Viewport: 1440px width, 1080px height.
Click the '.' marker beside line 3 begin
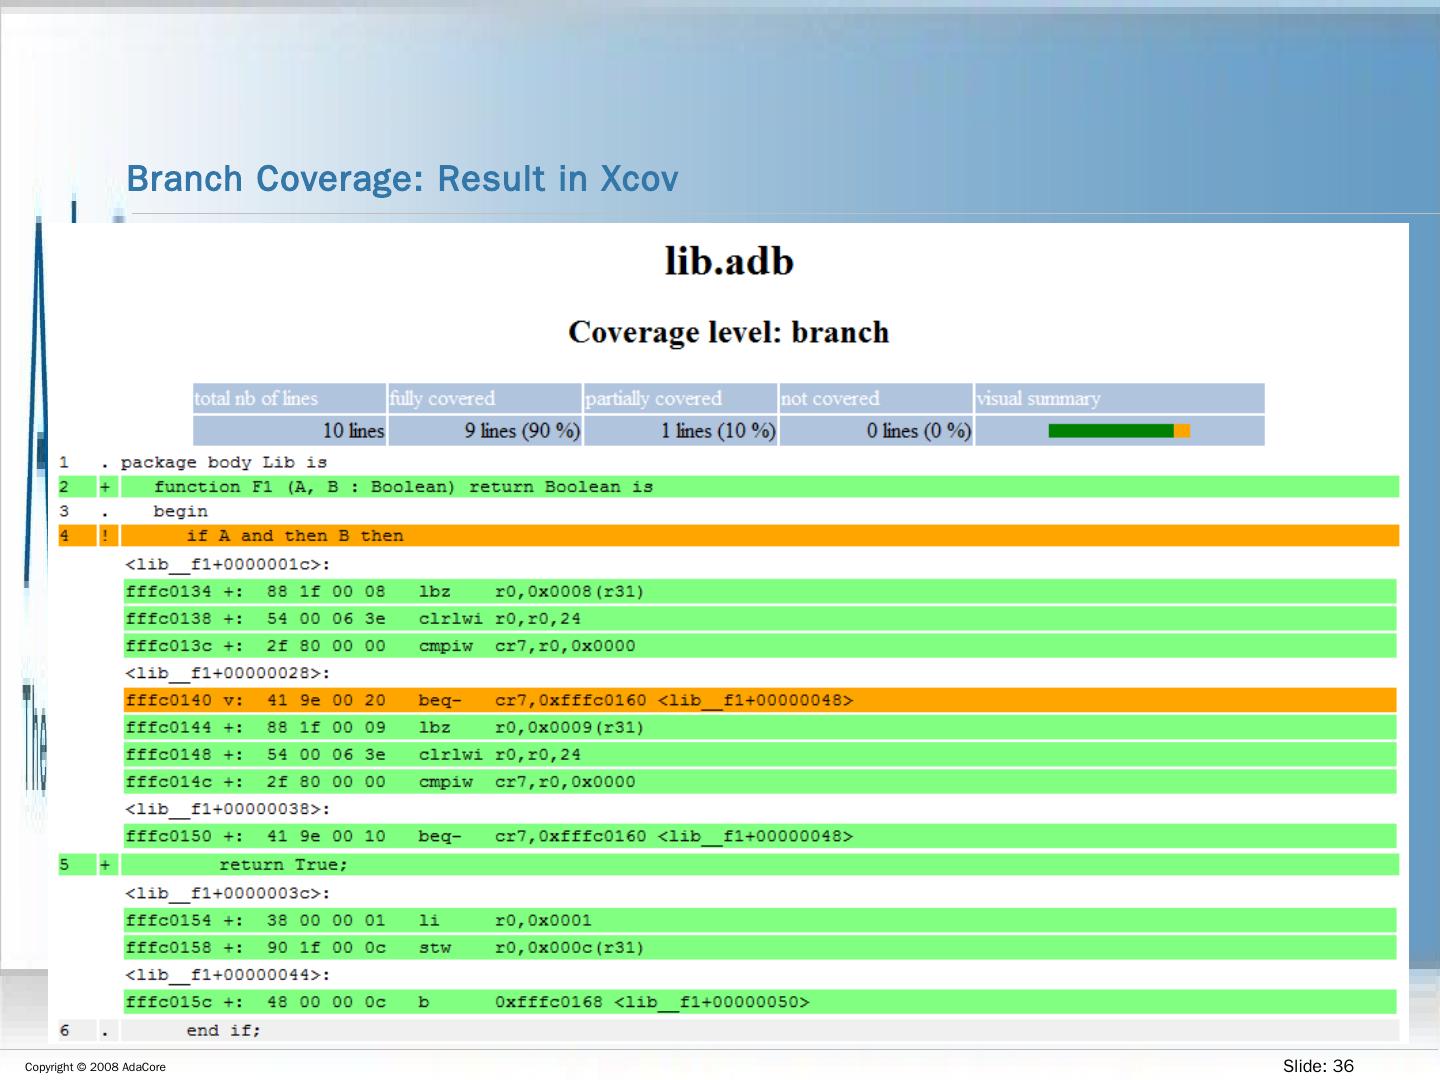tap(105, 512)
